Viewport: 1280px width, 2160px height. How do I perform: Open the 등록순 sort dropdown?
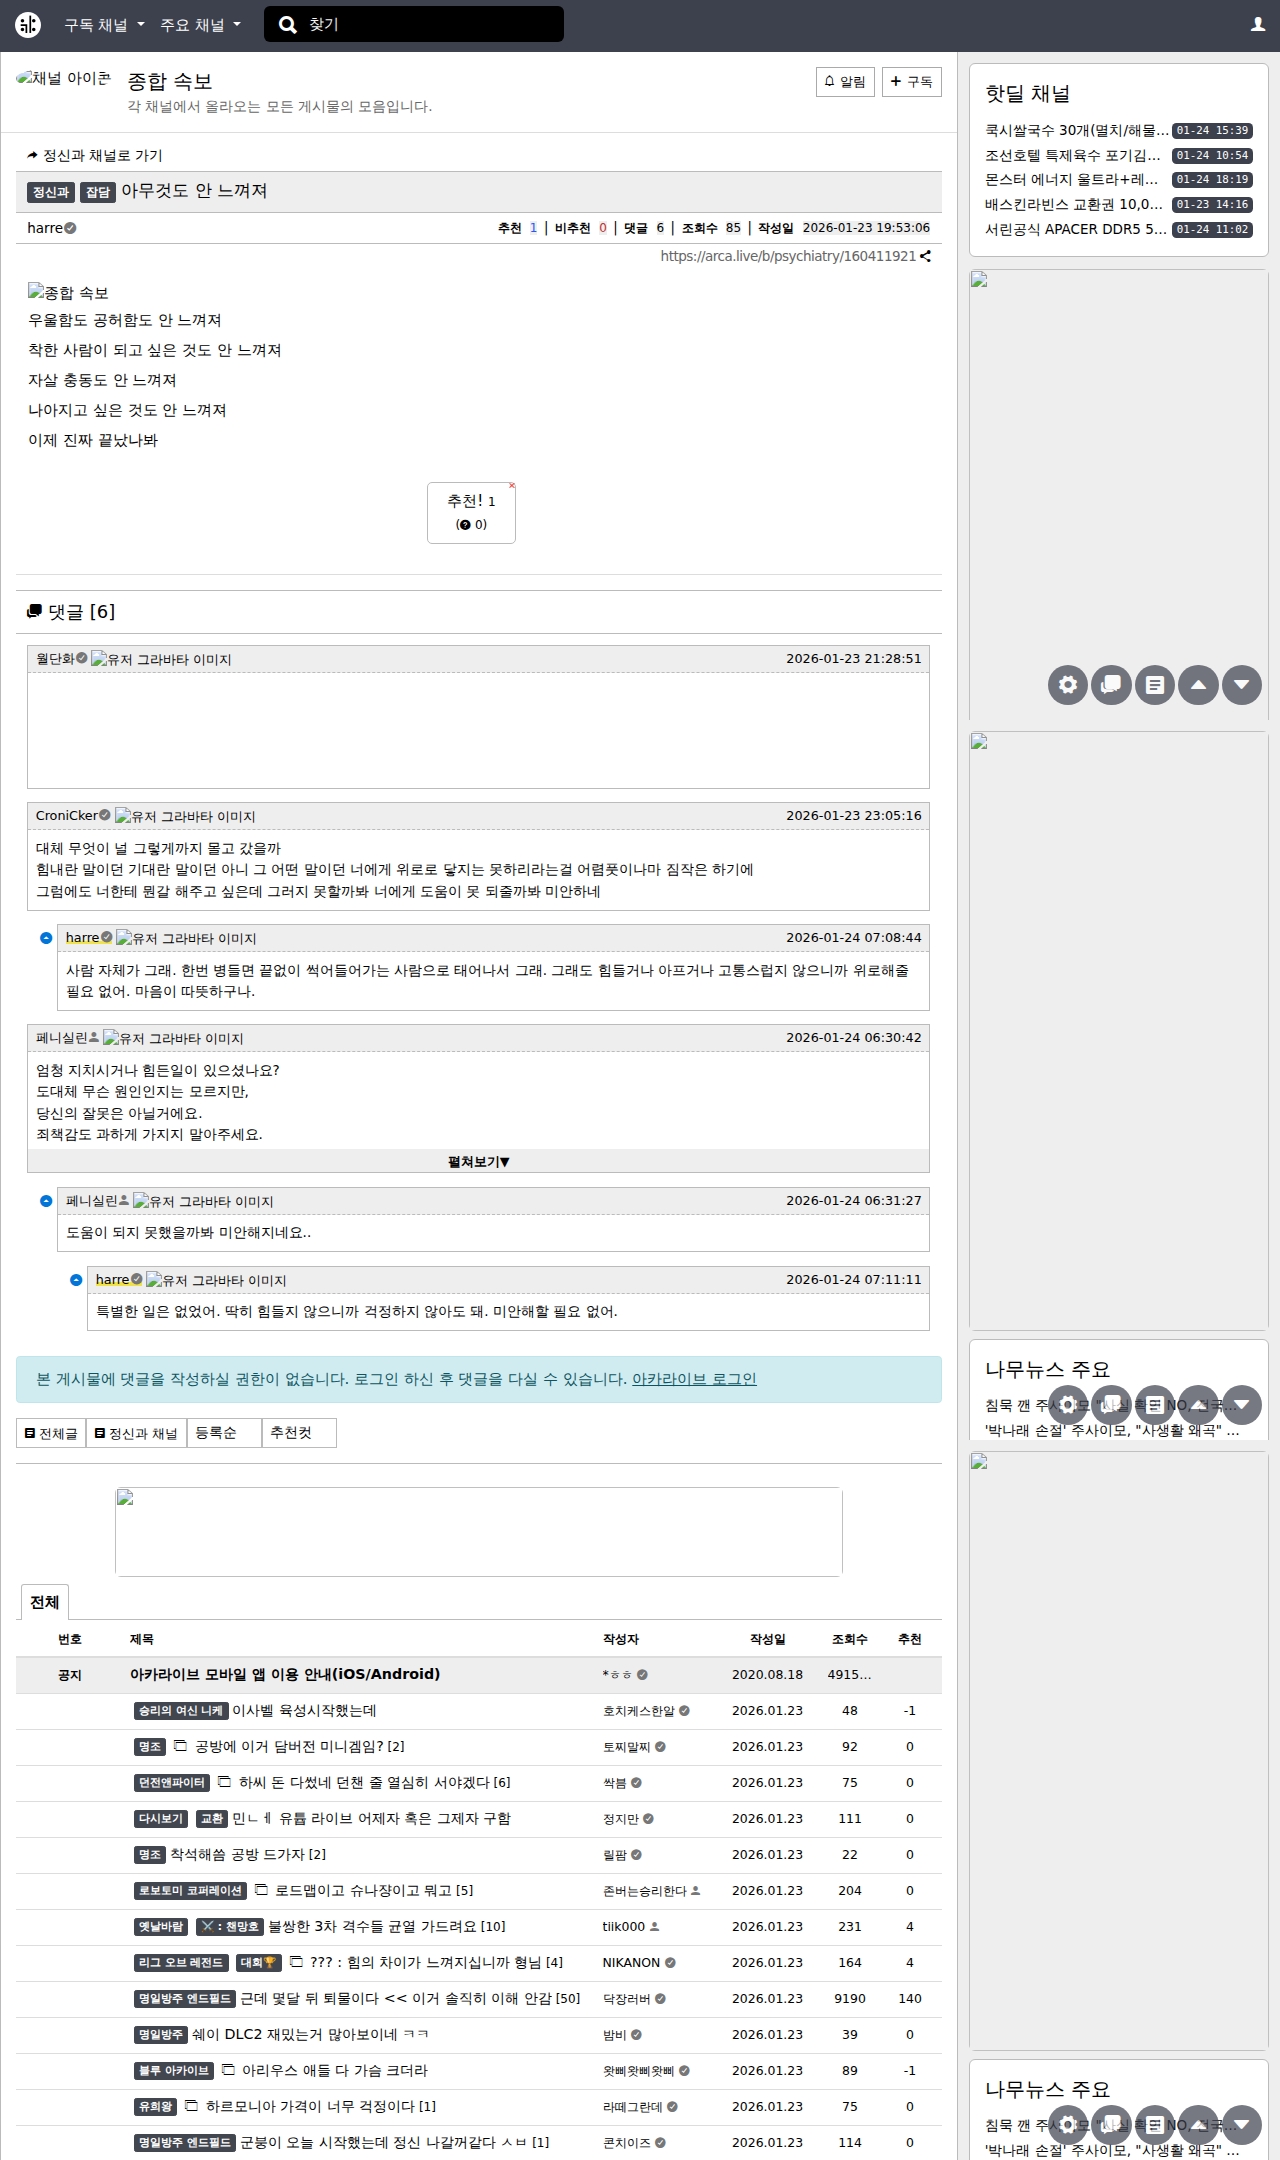[224, 1433]
